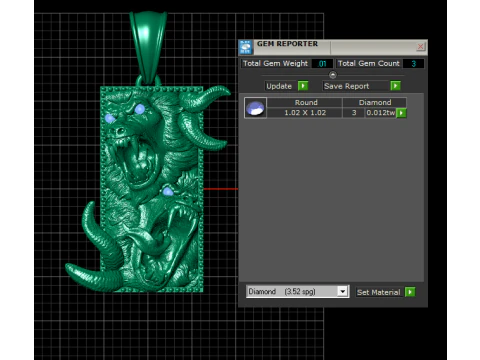Click the dropdown arrow of the material combo box

[342, 292]
